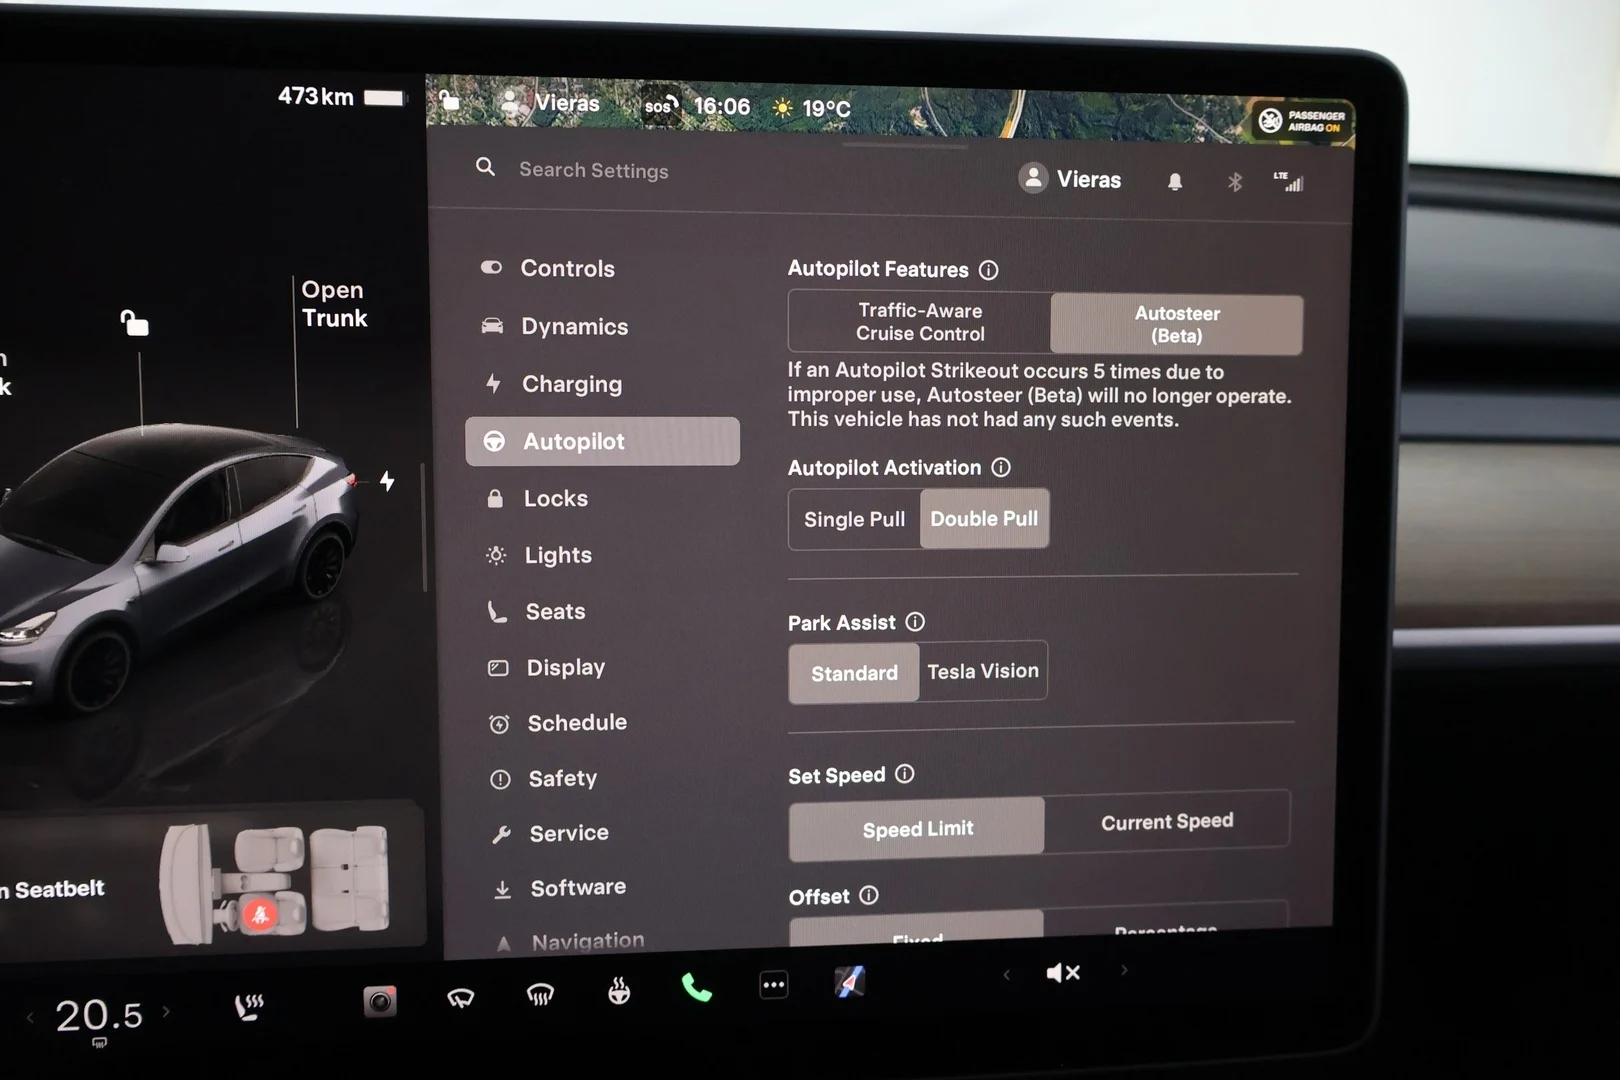Unmute the muted speaker icon
This screenshot has height=1080, width=1620.
click(x=1062, y=973)
